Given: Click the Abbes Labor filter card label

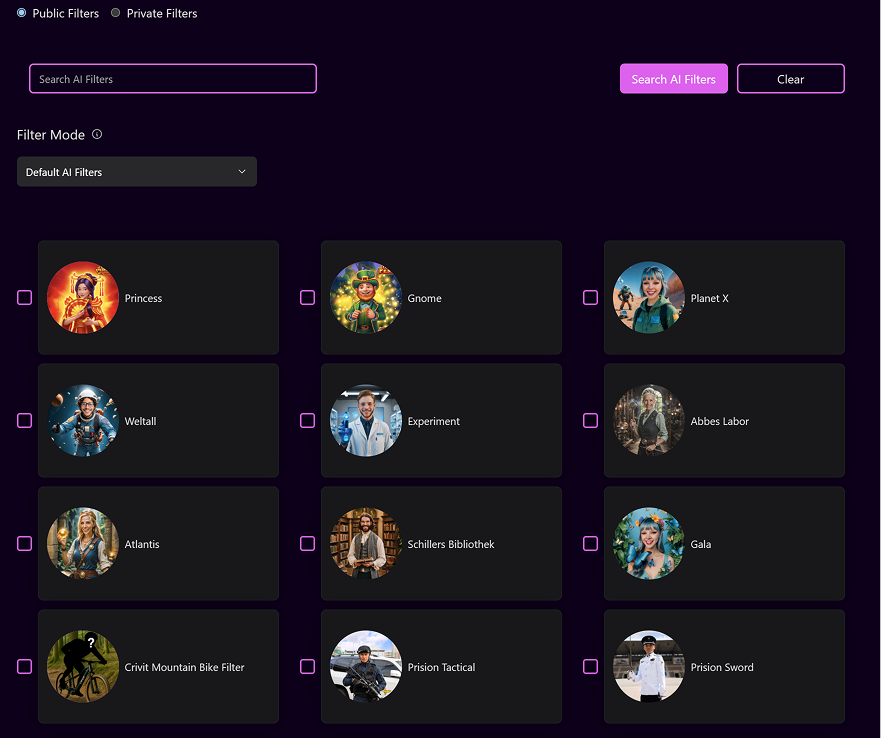Looking at the screenshot, I should pyautogui.click(x=719, y=422).
